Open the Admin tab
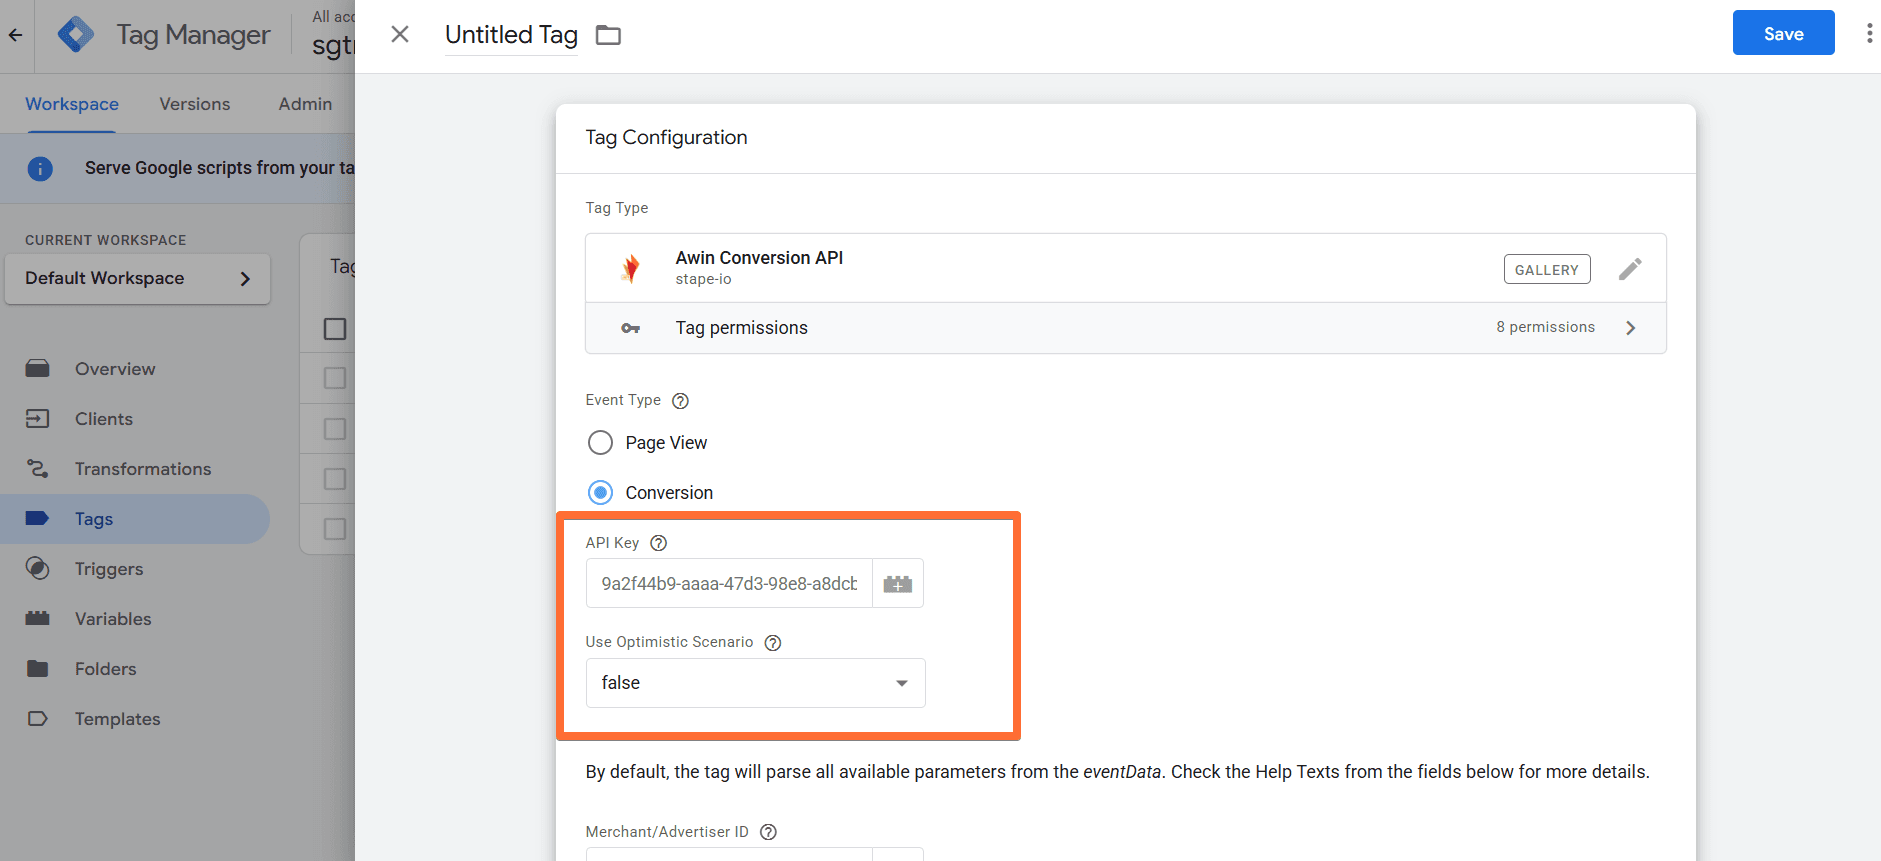This screenshot has height=861, width=1881. coord(305,104)
